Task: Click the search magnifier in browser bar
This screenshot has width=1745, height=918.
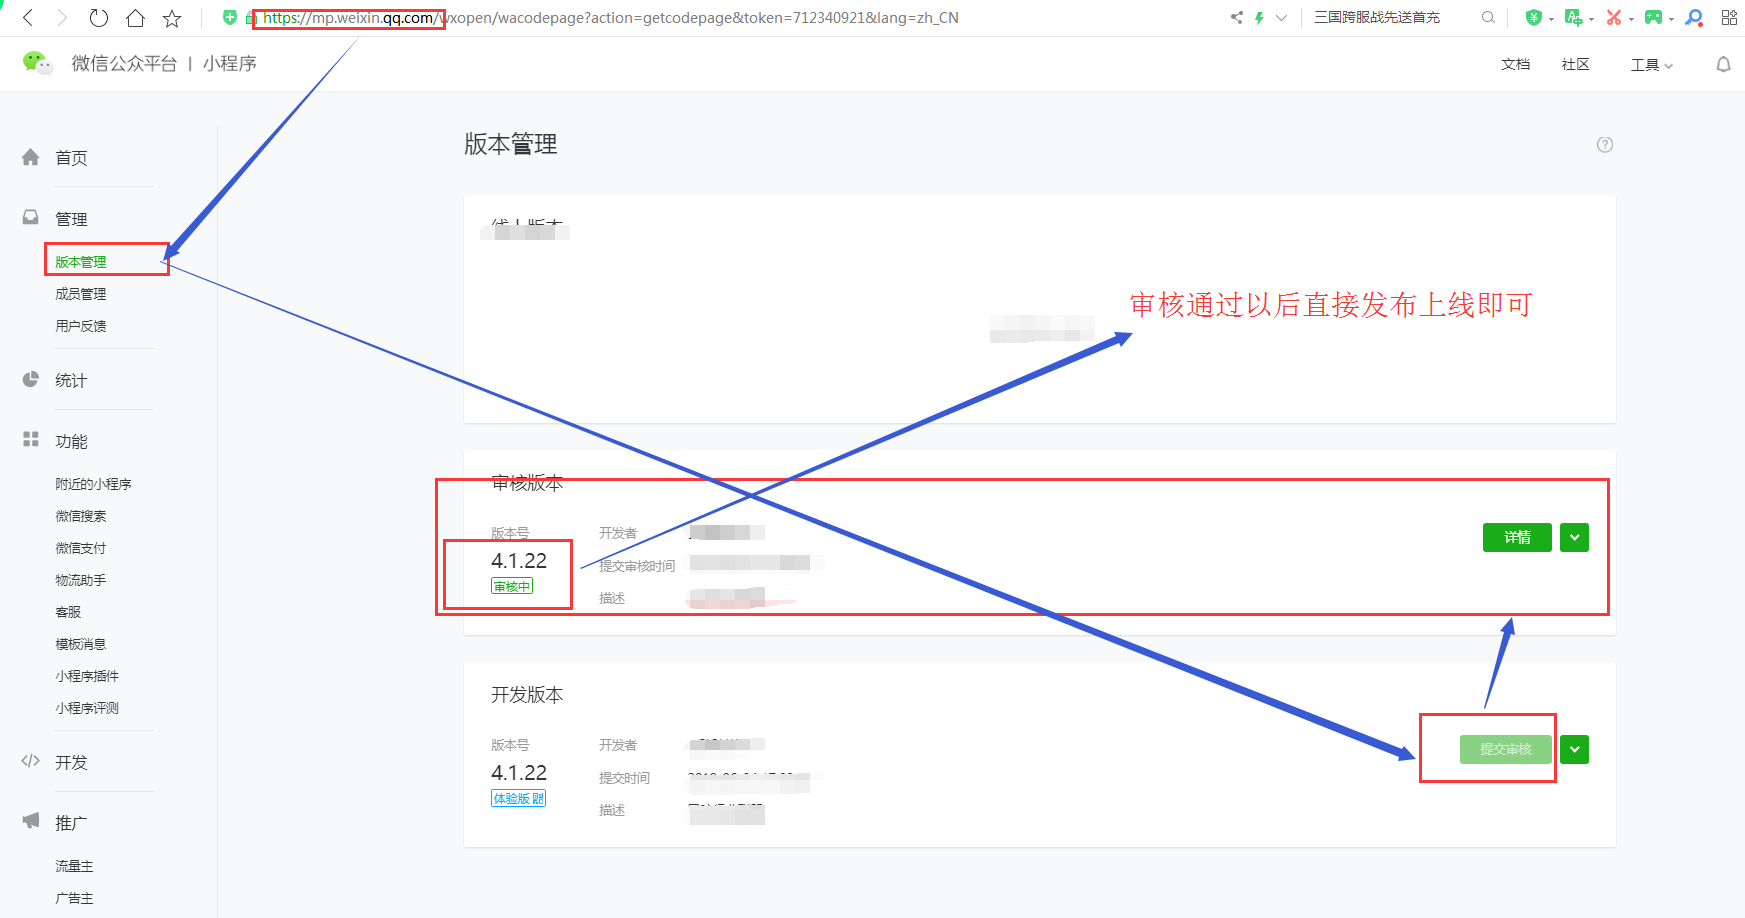Action: click(1488, 18)
